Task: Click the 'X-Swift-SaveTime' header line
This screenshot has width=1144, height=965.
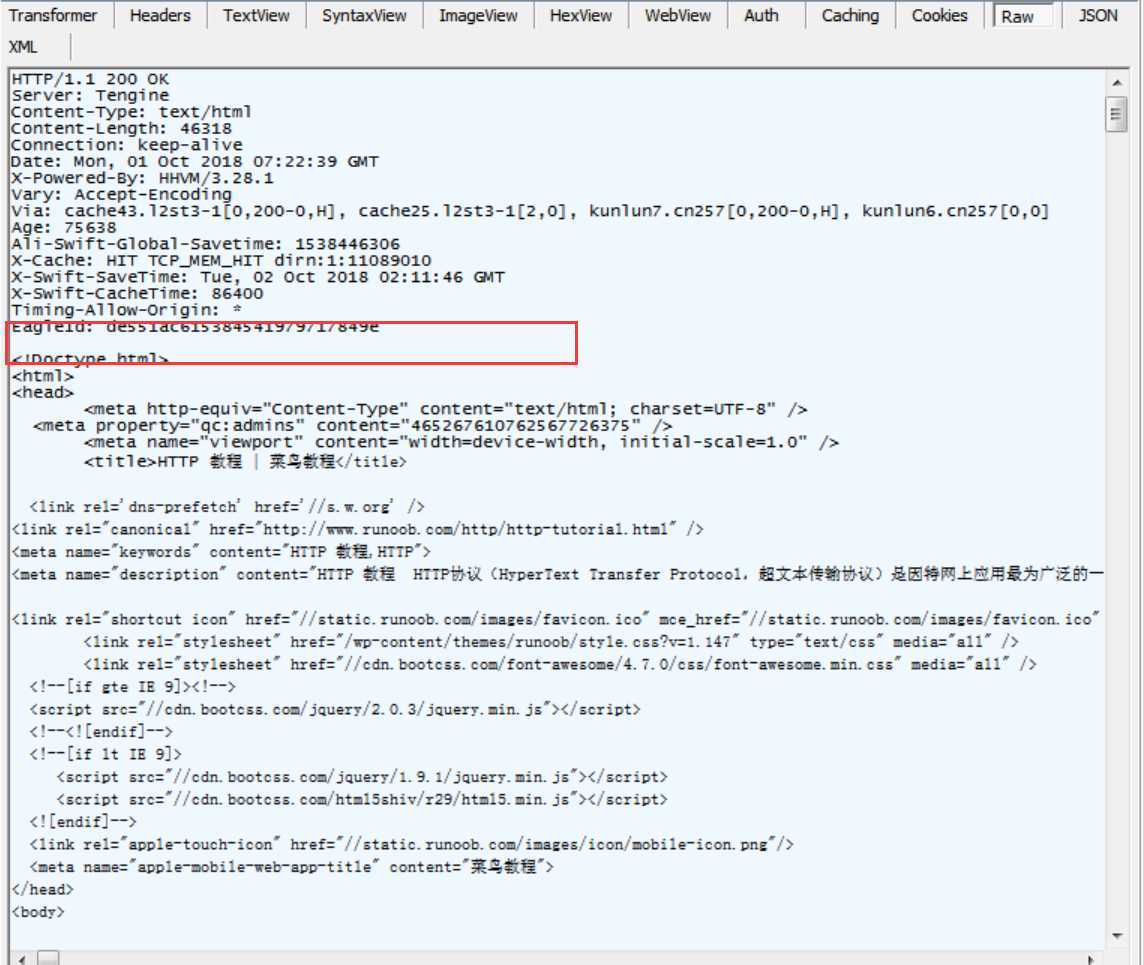Action: (258, 277)
